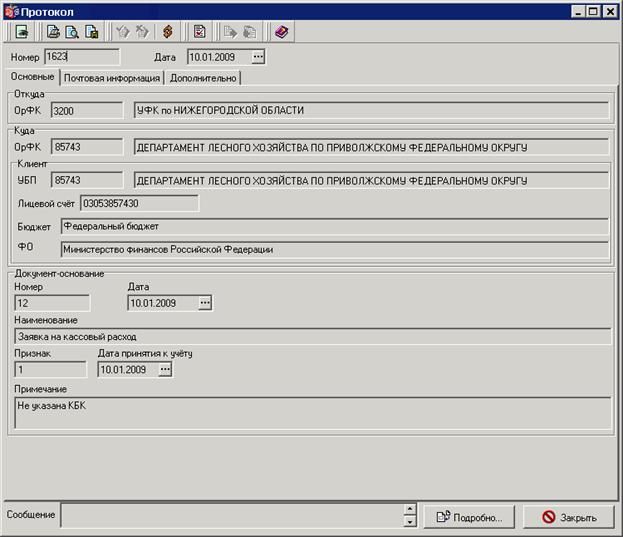Image resolution: width=623 pixels, height=537 pixels.
Task: Open date picker for document-basis date
Action: (205, 303)
